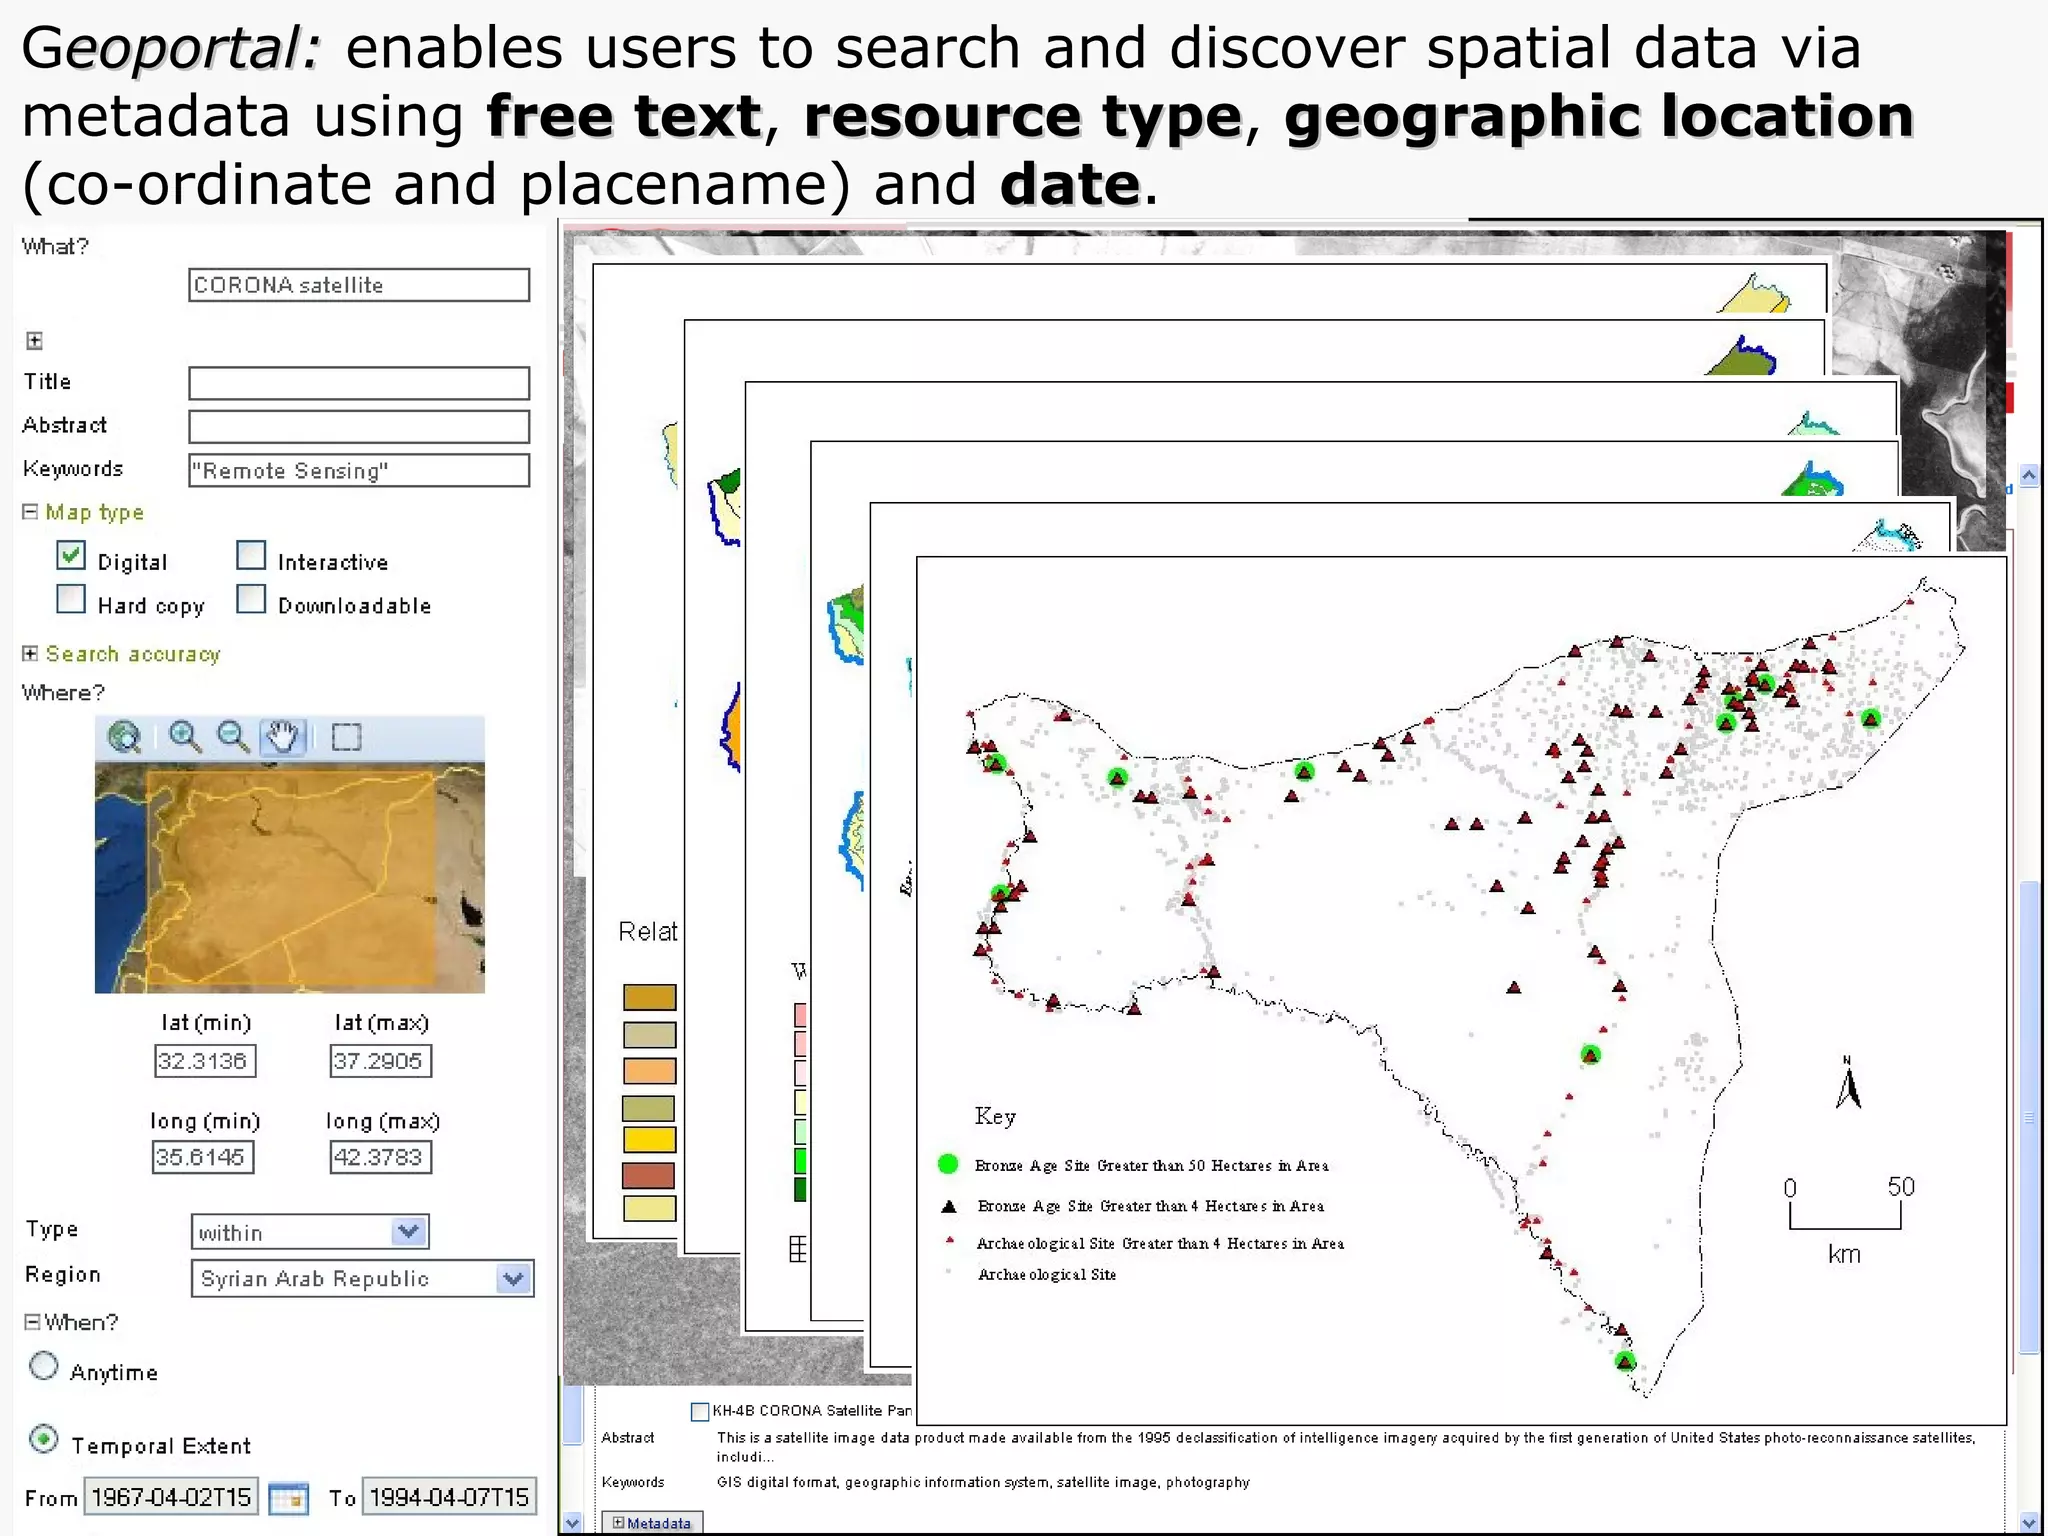Click the Keywords Remote Sensing field
The height and width of the screenshot is (1536, 2048).
(x=359, y=471)
